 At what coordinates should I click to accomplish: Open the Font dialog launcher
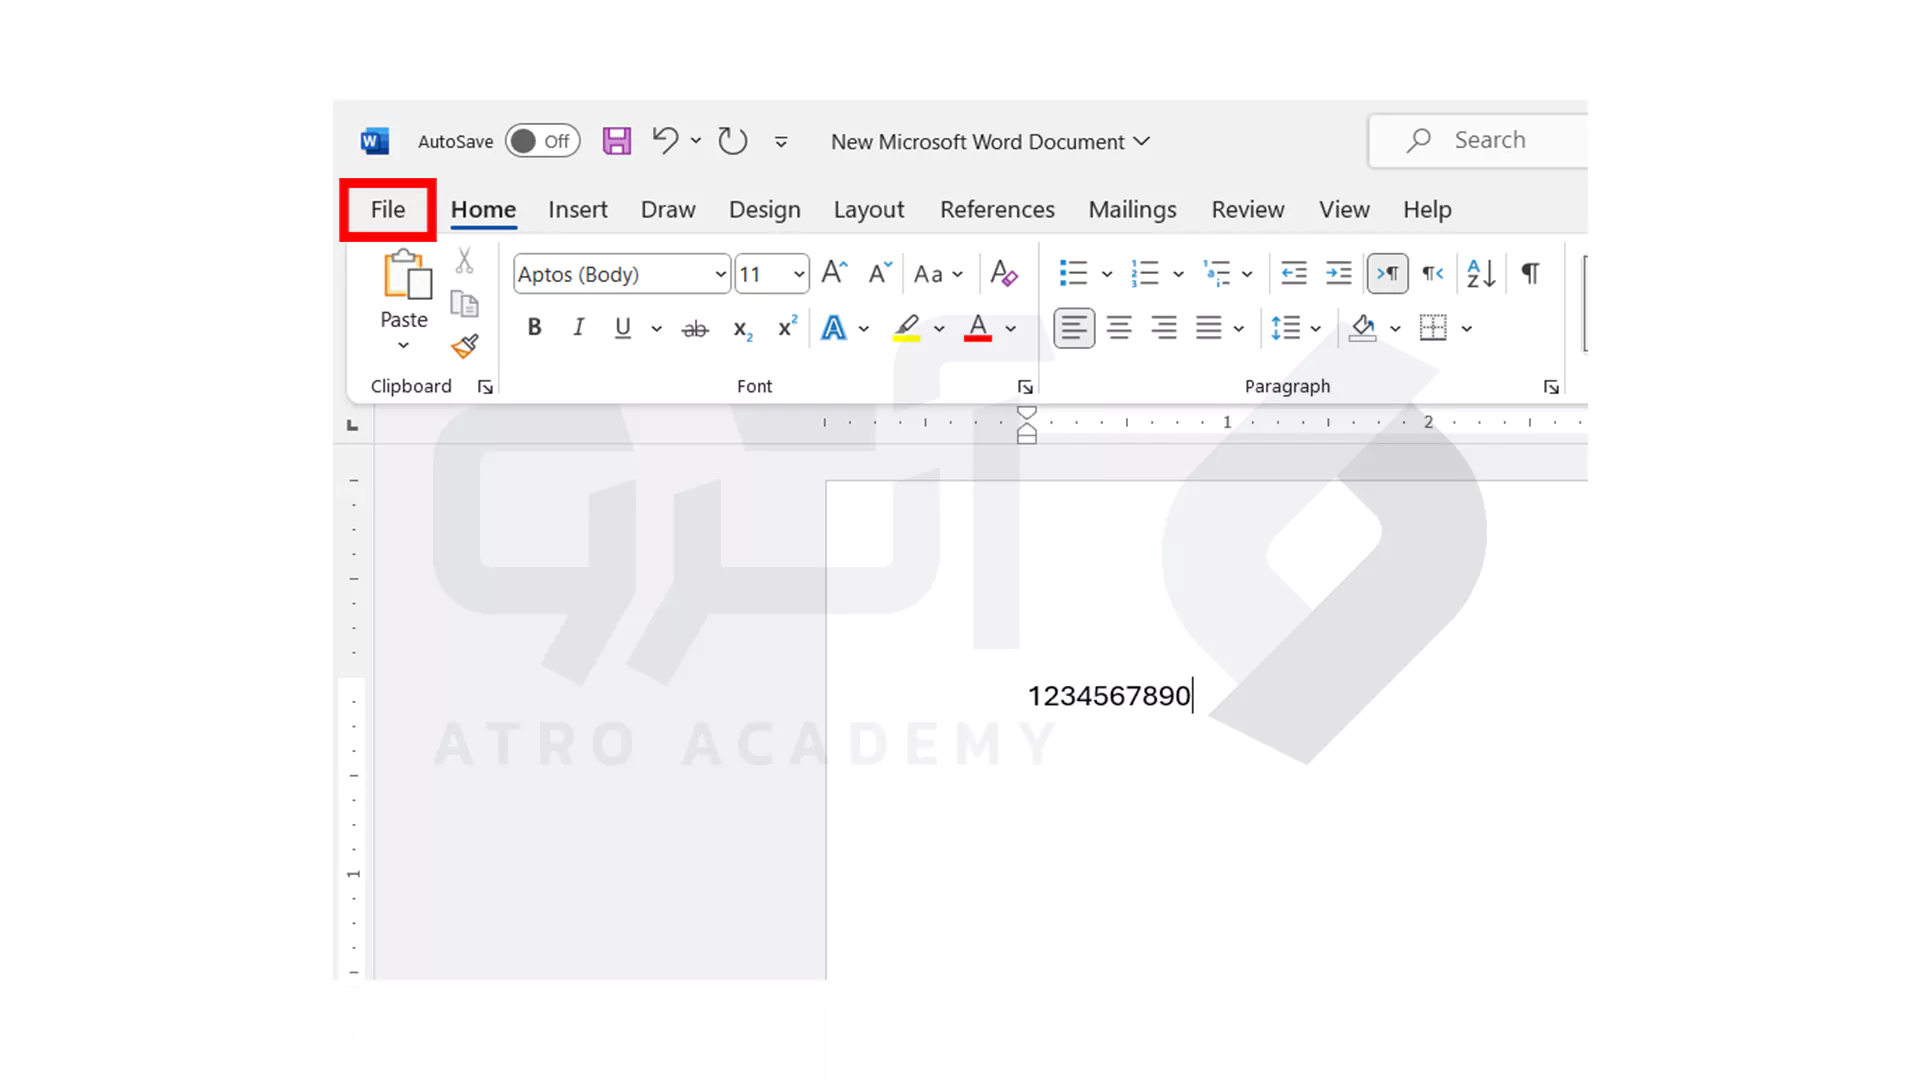point(1025,387)
